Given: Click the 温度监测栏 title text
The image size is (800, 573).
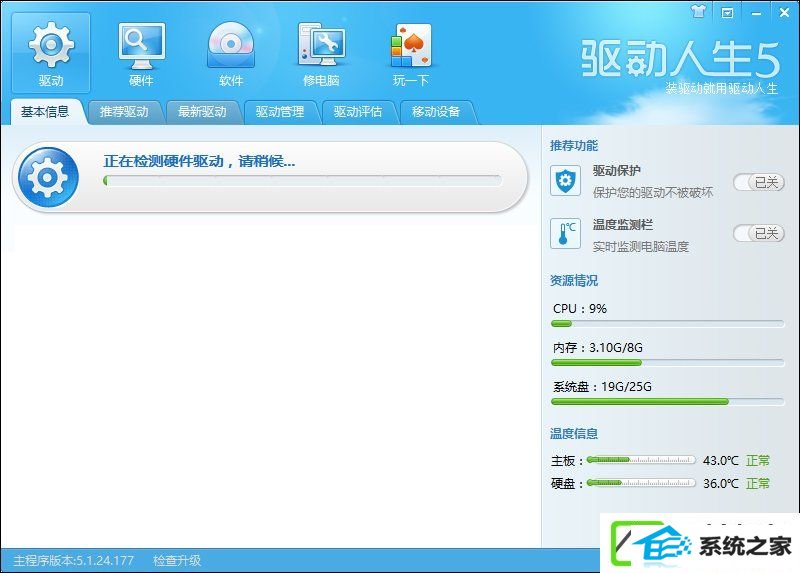Looking at the screenshot, I should pyautogui.click(x=622, y=225).
